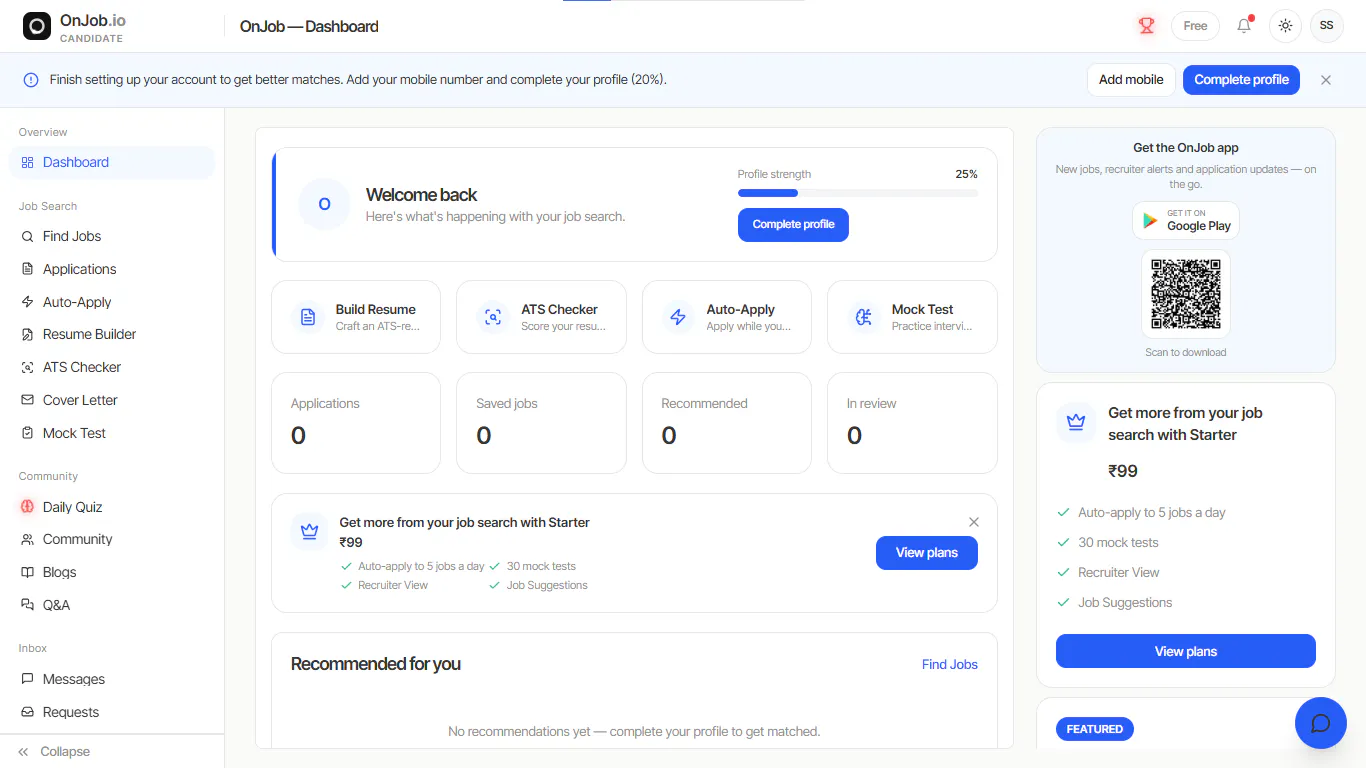Open Messages in the sidebar
Image resolution: width=1366 pixels, height=768 pixels.
[x=112, y=679]
